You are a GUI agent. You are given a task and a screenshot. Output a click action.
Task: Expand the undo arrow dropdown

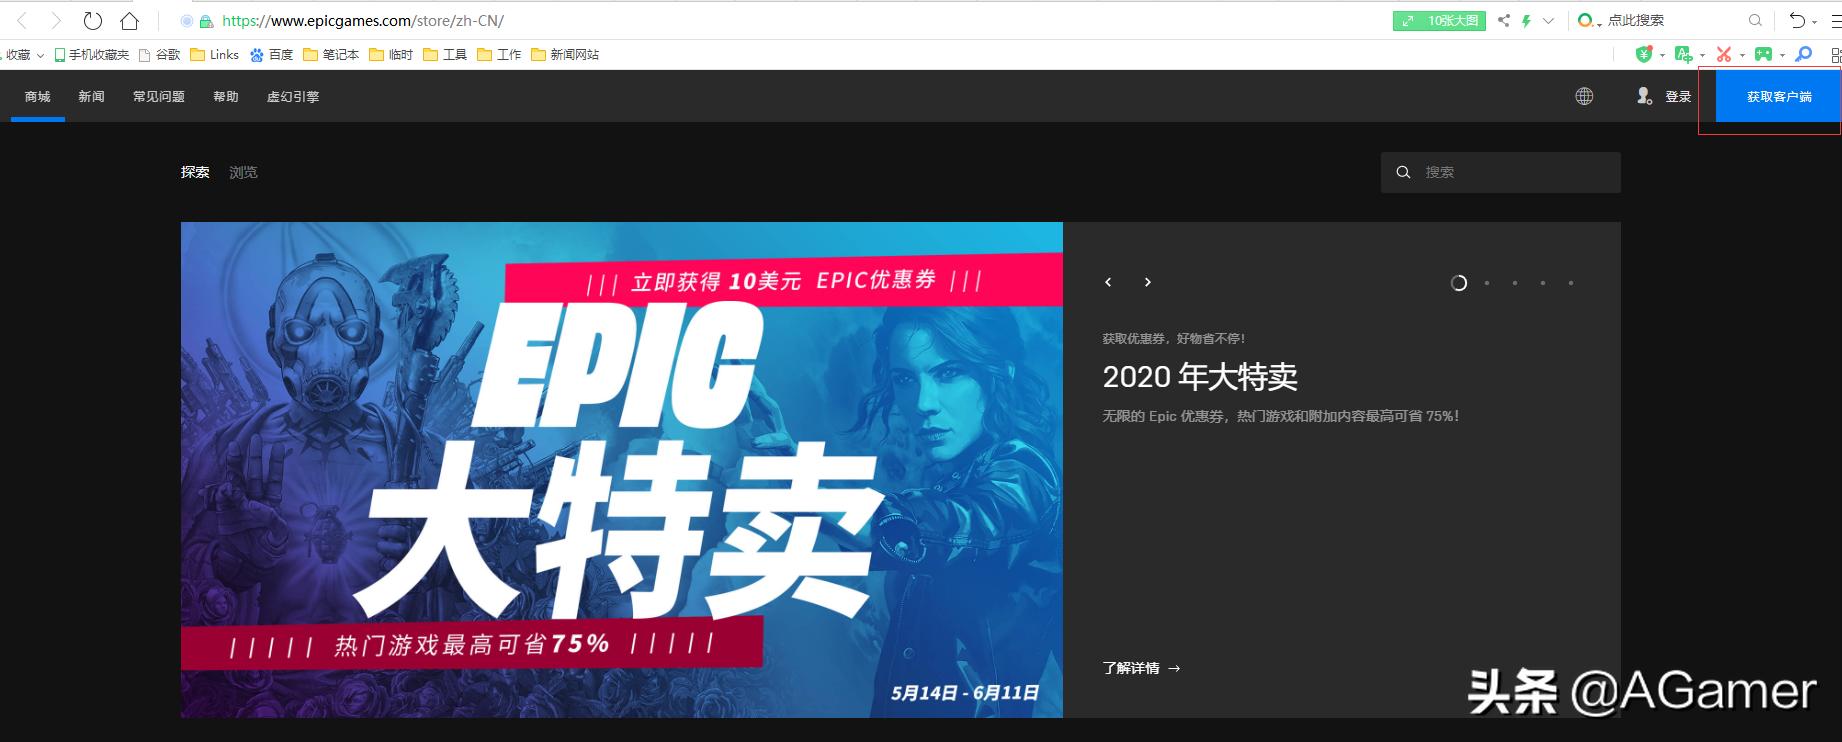pyautogui.click(x=1814, y=21)
